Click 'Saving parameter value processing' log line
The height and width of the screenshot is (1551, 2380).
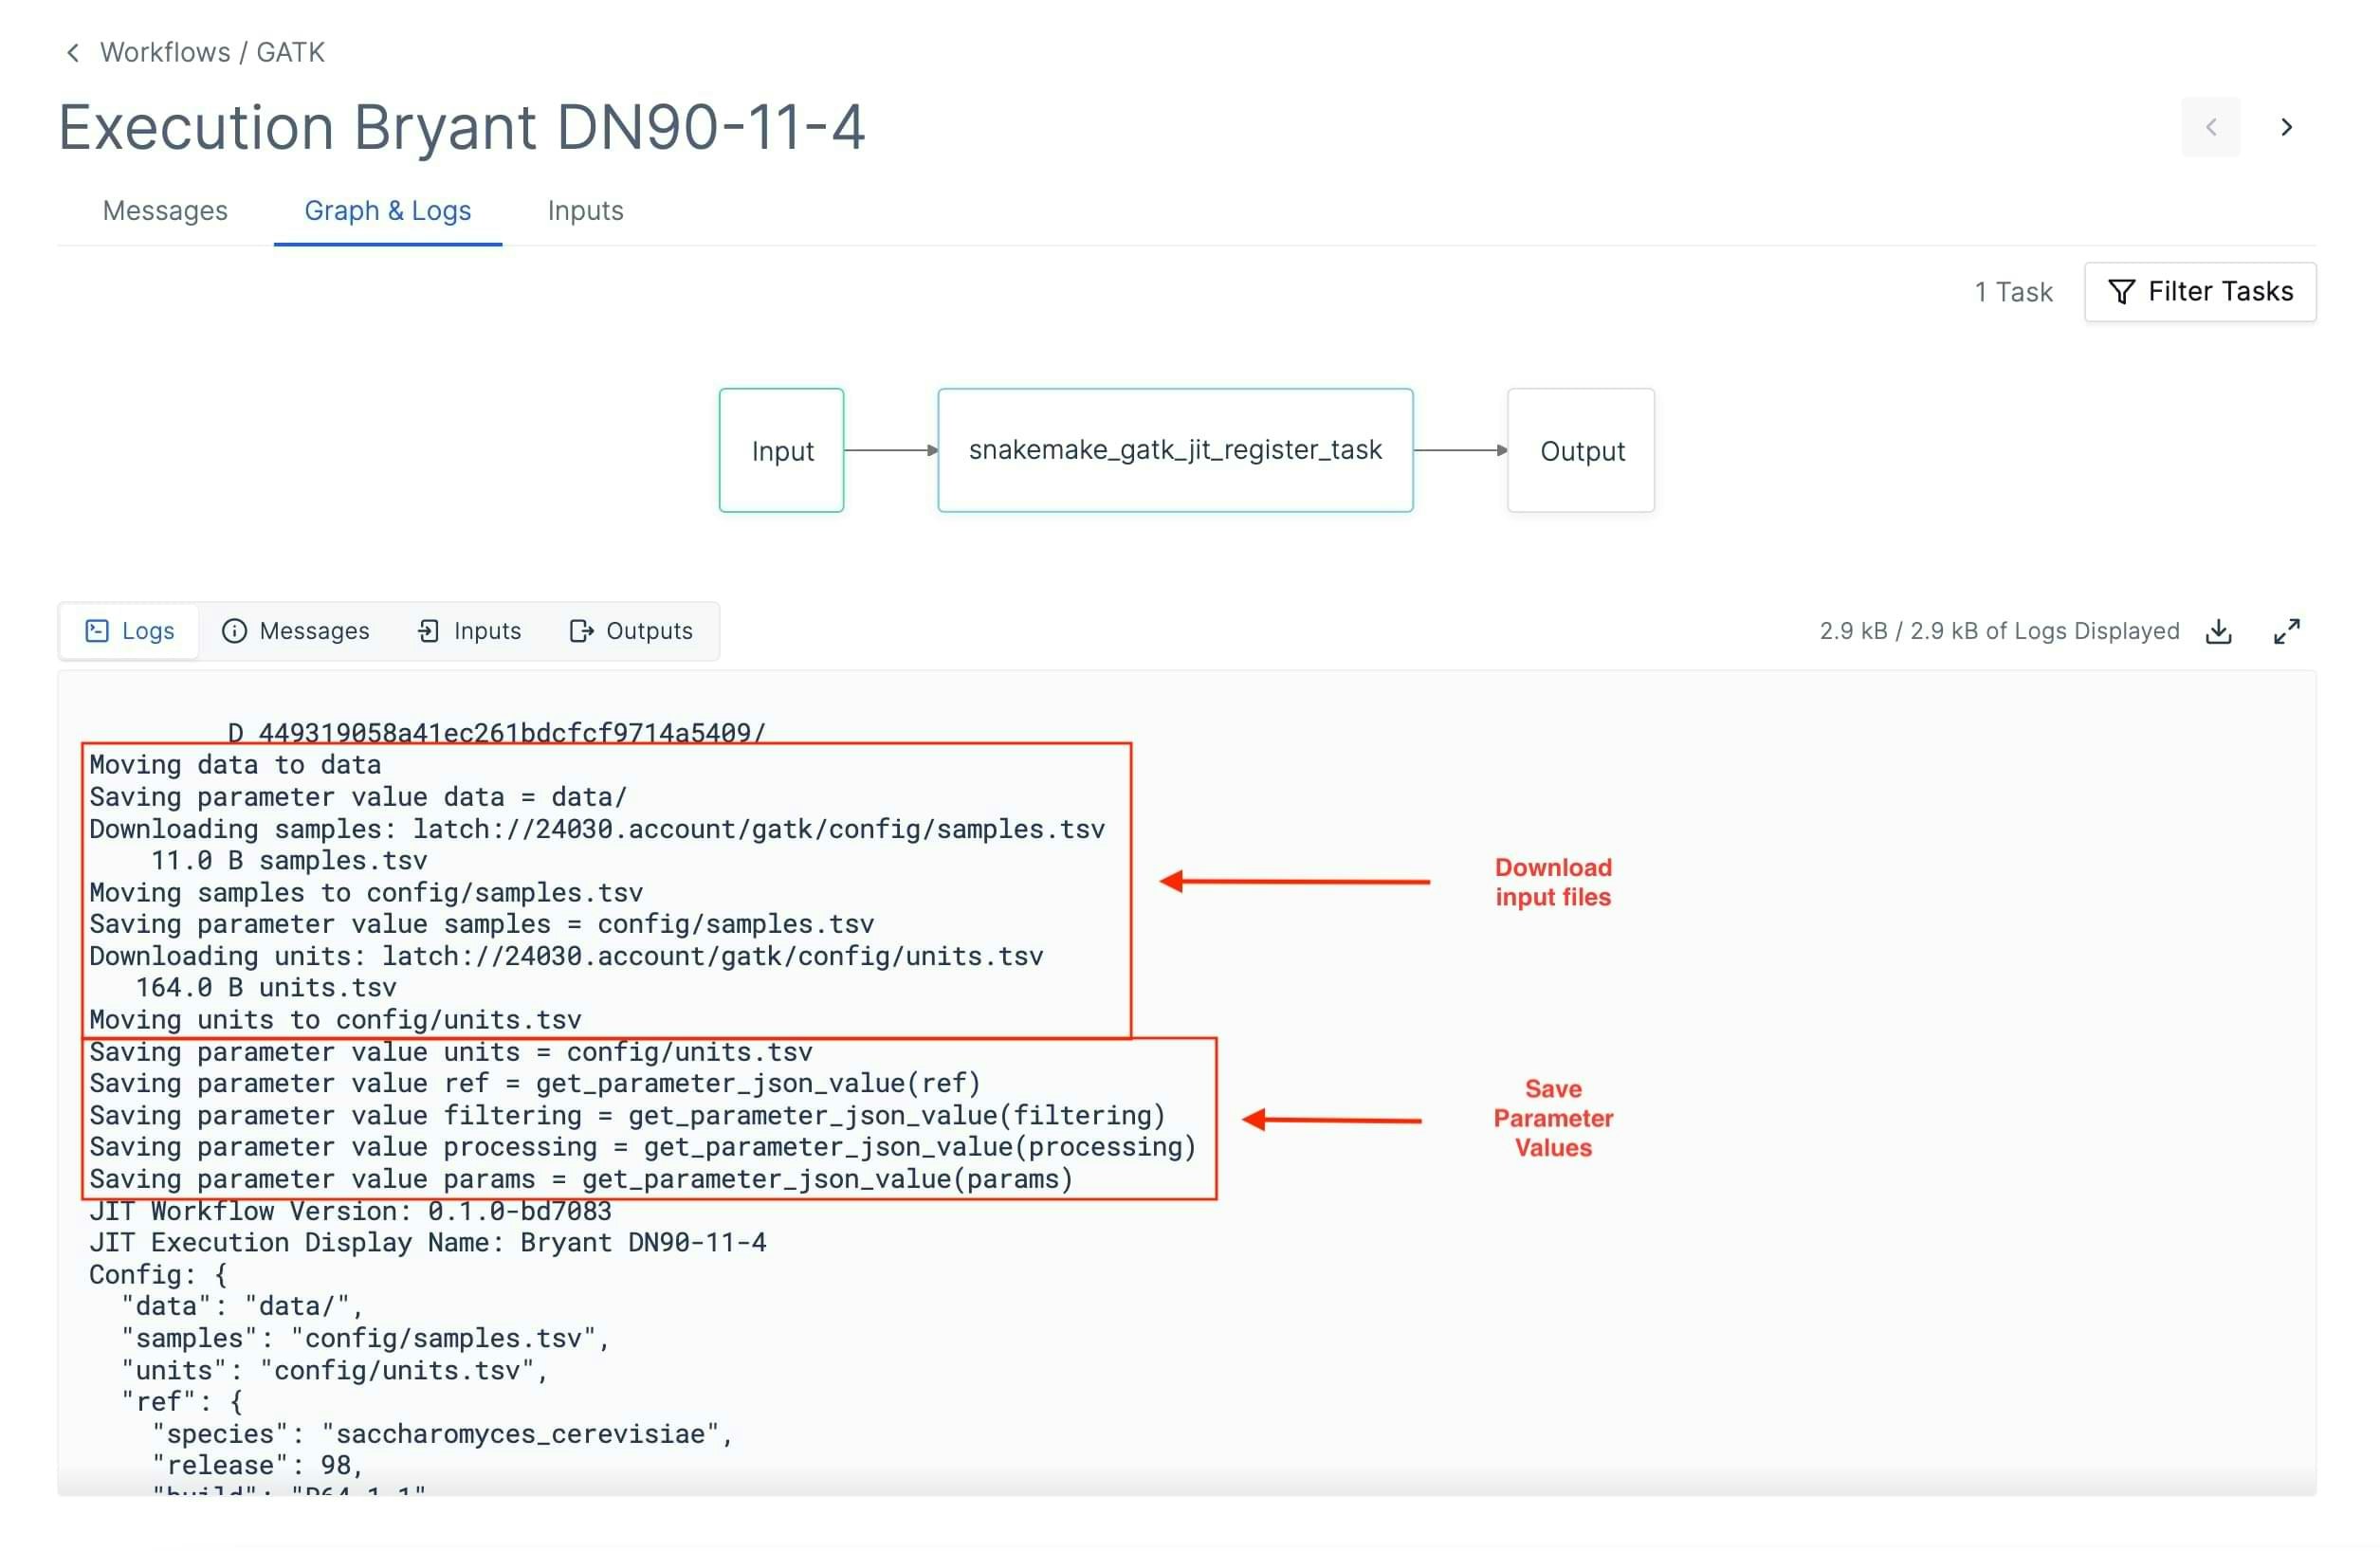643,1147
